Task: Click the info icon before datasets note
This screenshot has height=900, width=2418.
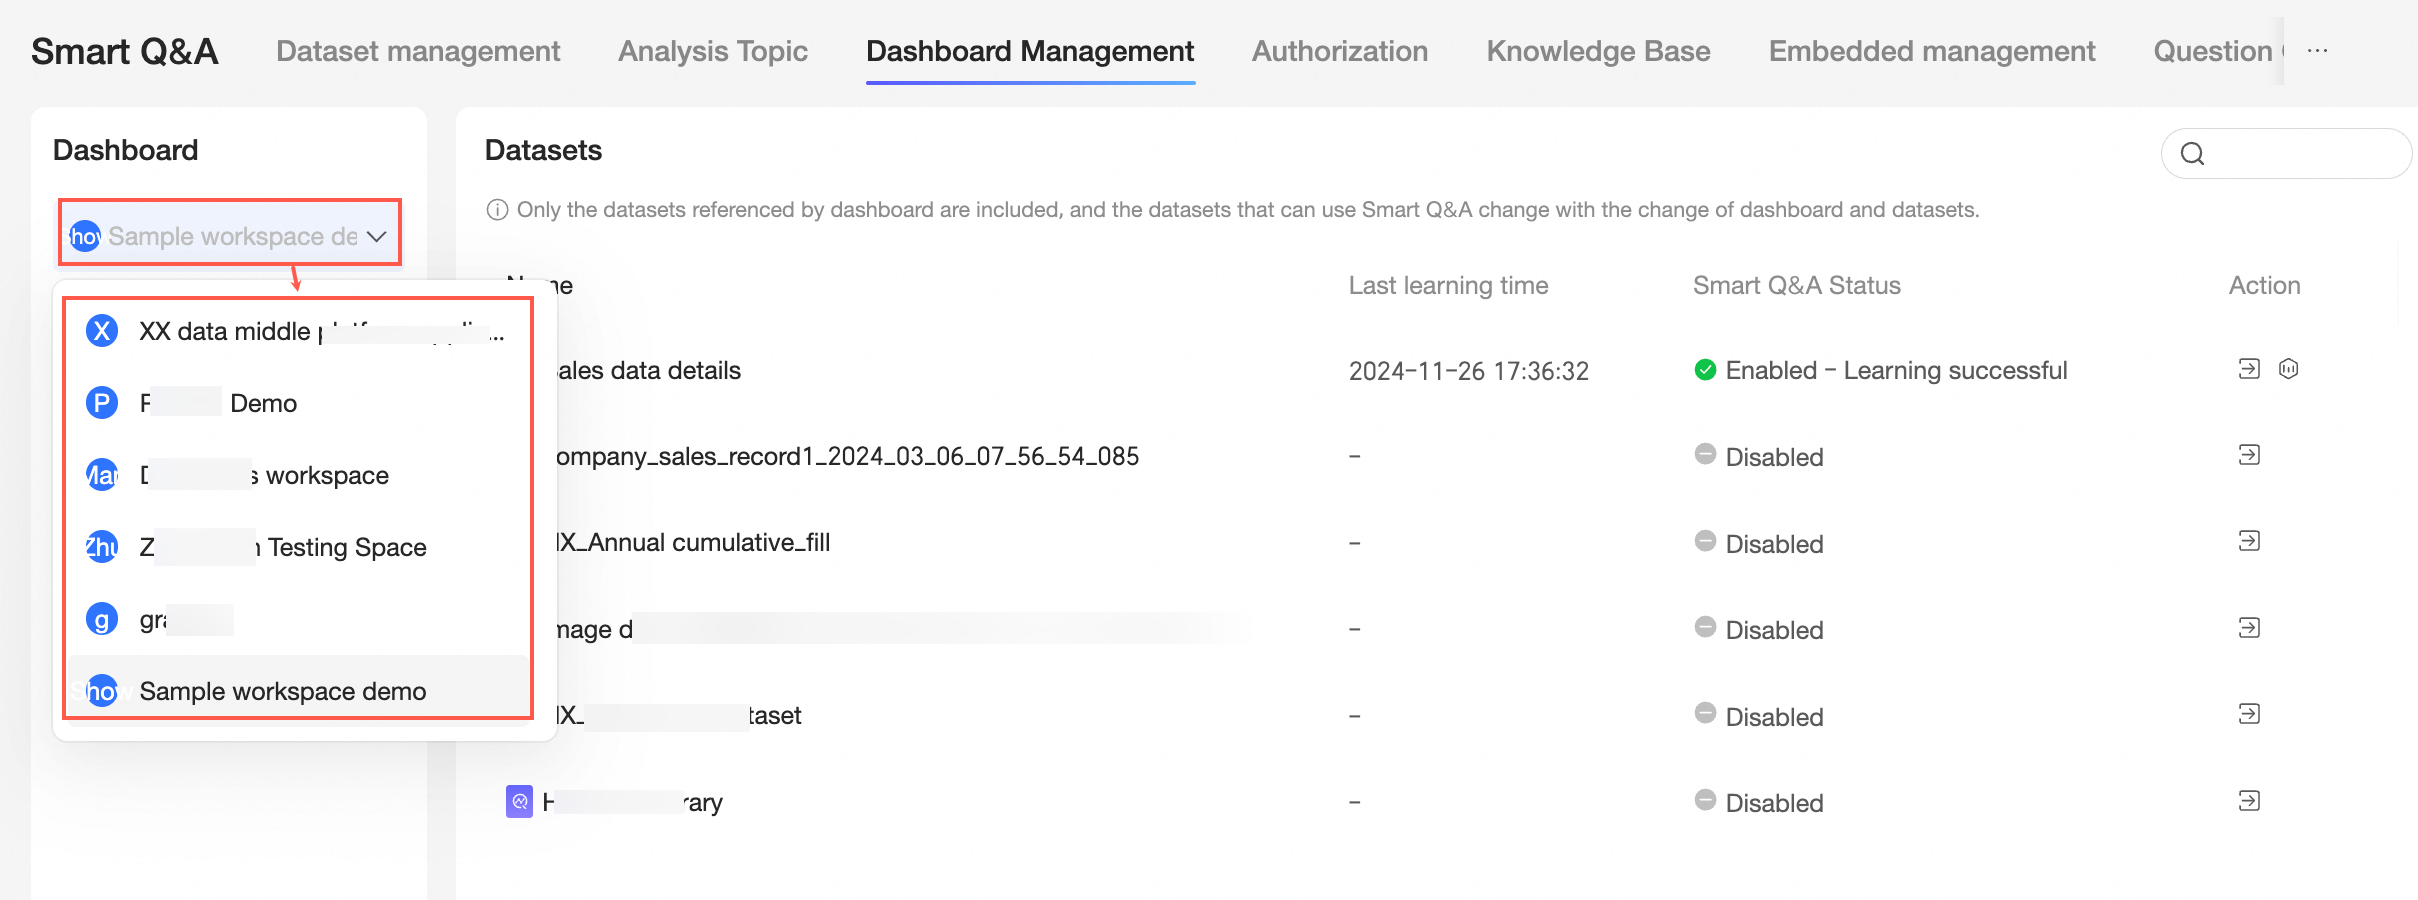Action: pyautogui.click(x=497, y=210)
